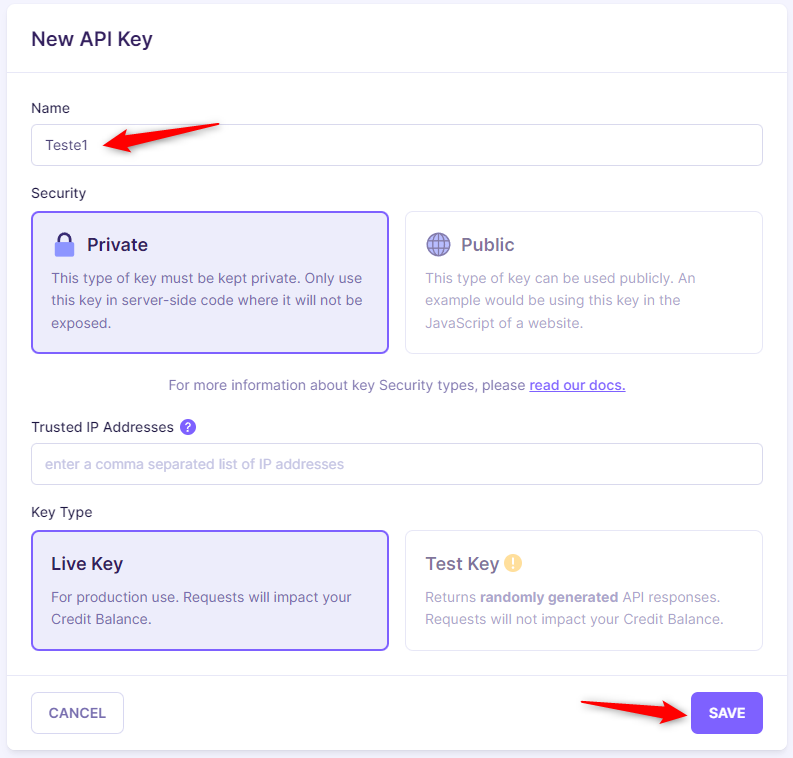Click the Public globe icon

click(438, 245)
